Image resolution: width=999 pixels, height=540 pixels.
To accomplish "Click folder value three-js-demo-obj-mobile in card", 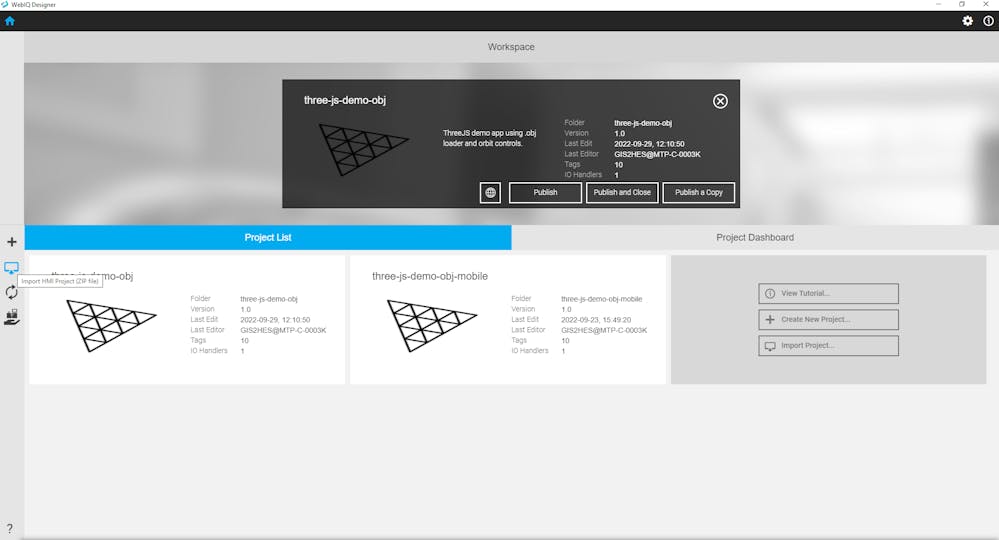I will coord(601,299).
